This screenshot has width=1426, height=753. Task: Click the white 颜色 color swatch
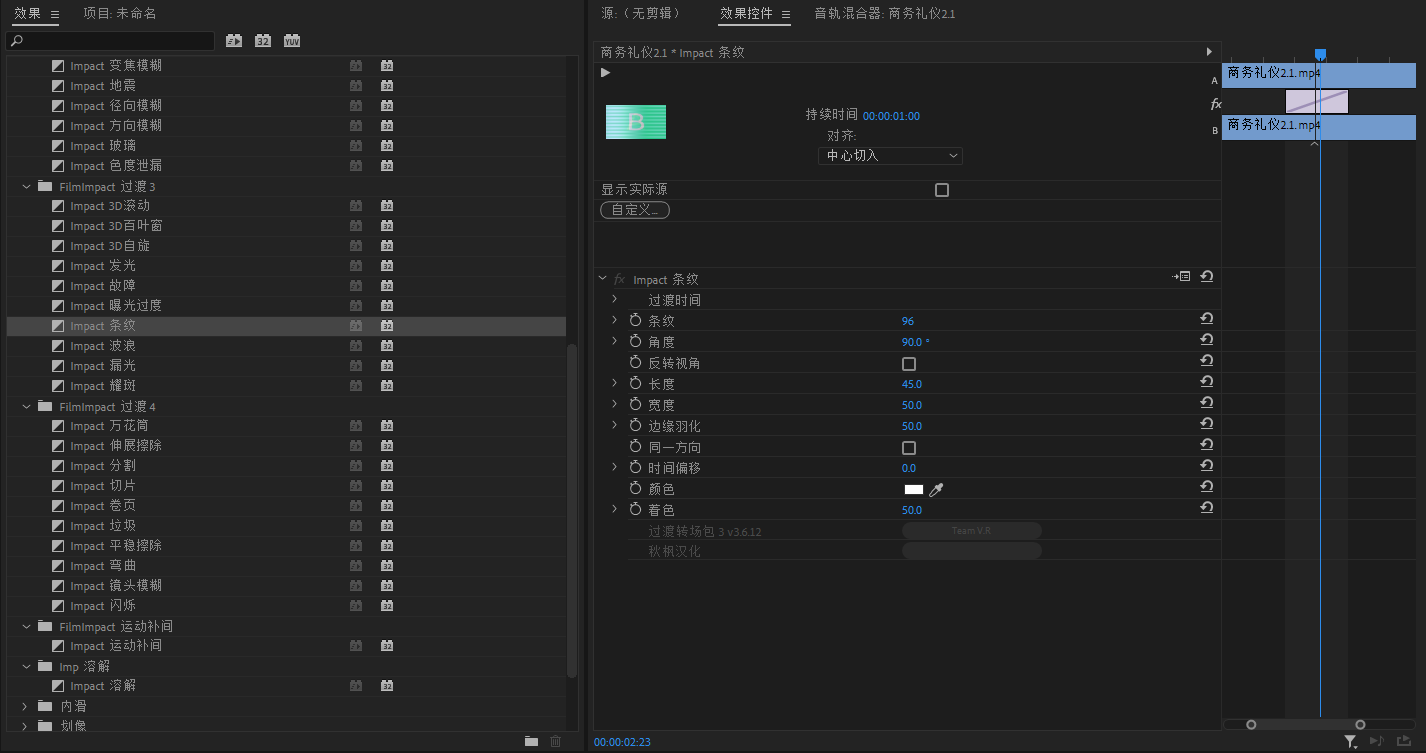tap(913, 489)
